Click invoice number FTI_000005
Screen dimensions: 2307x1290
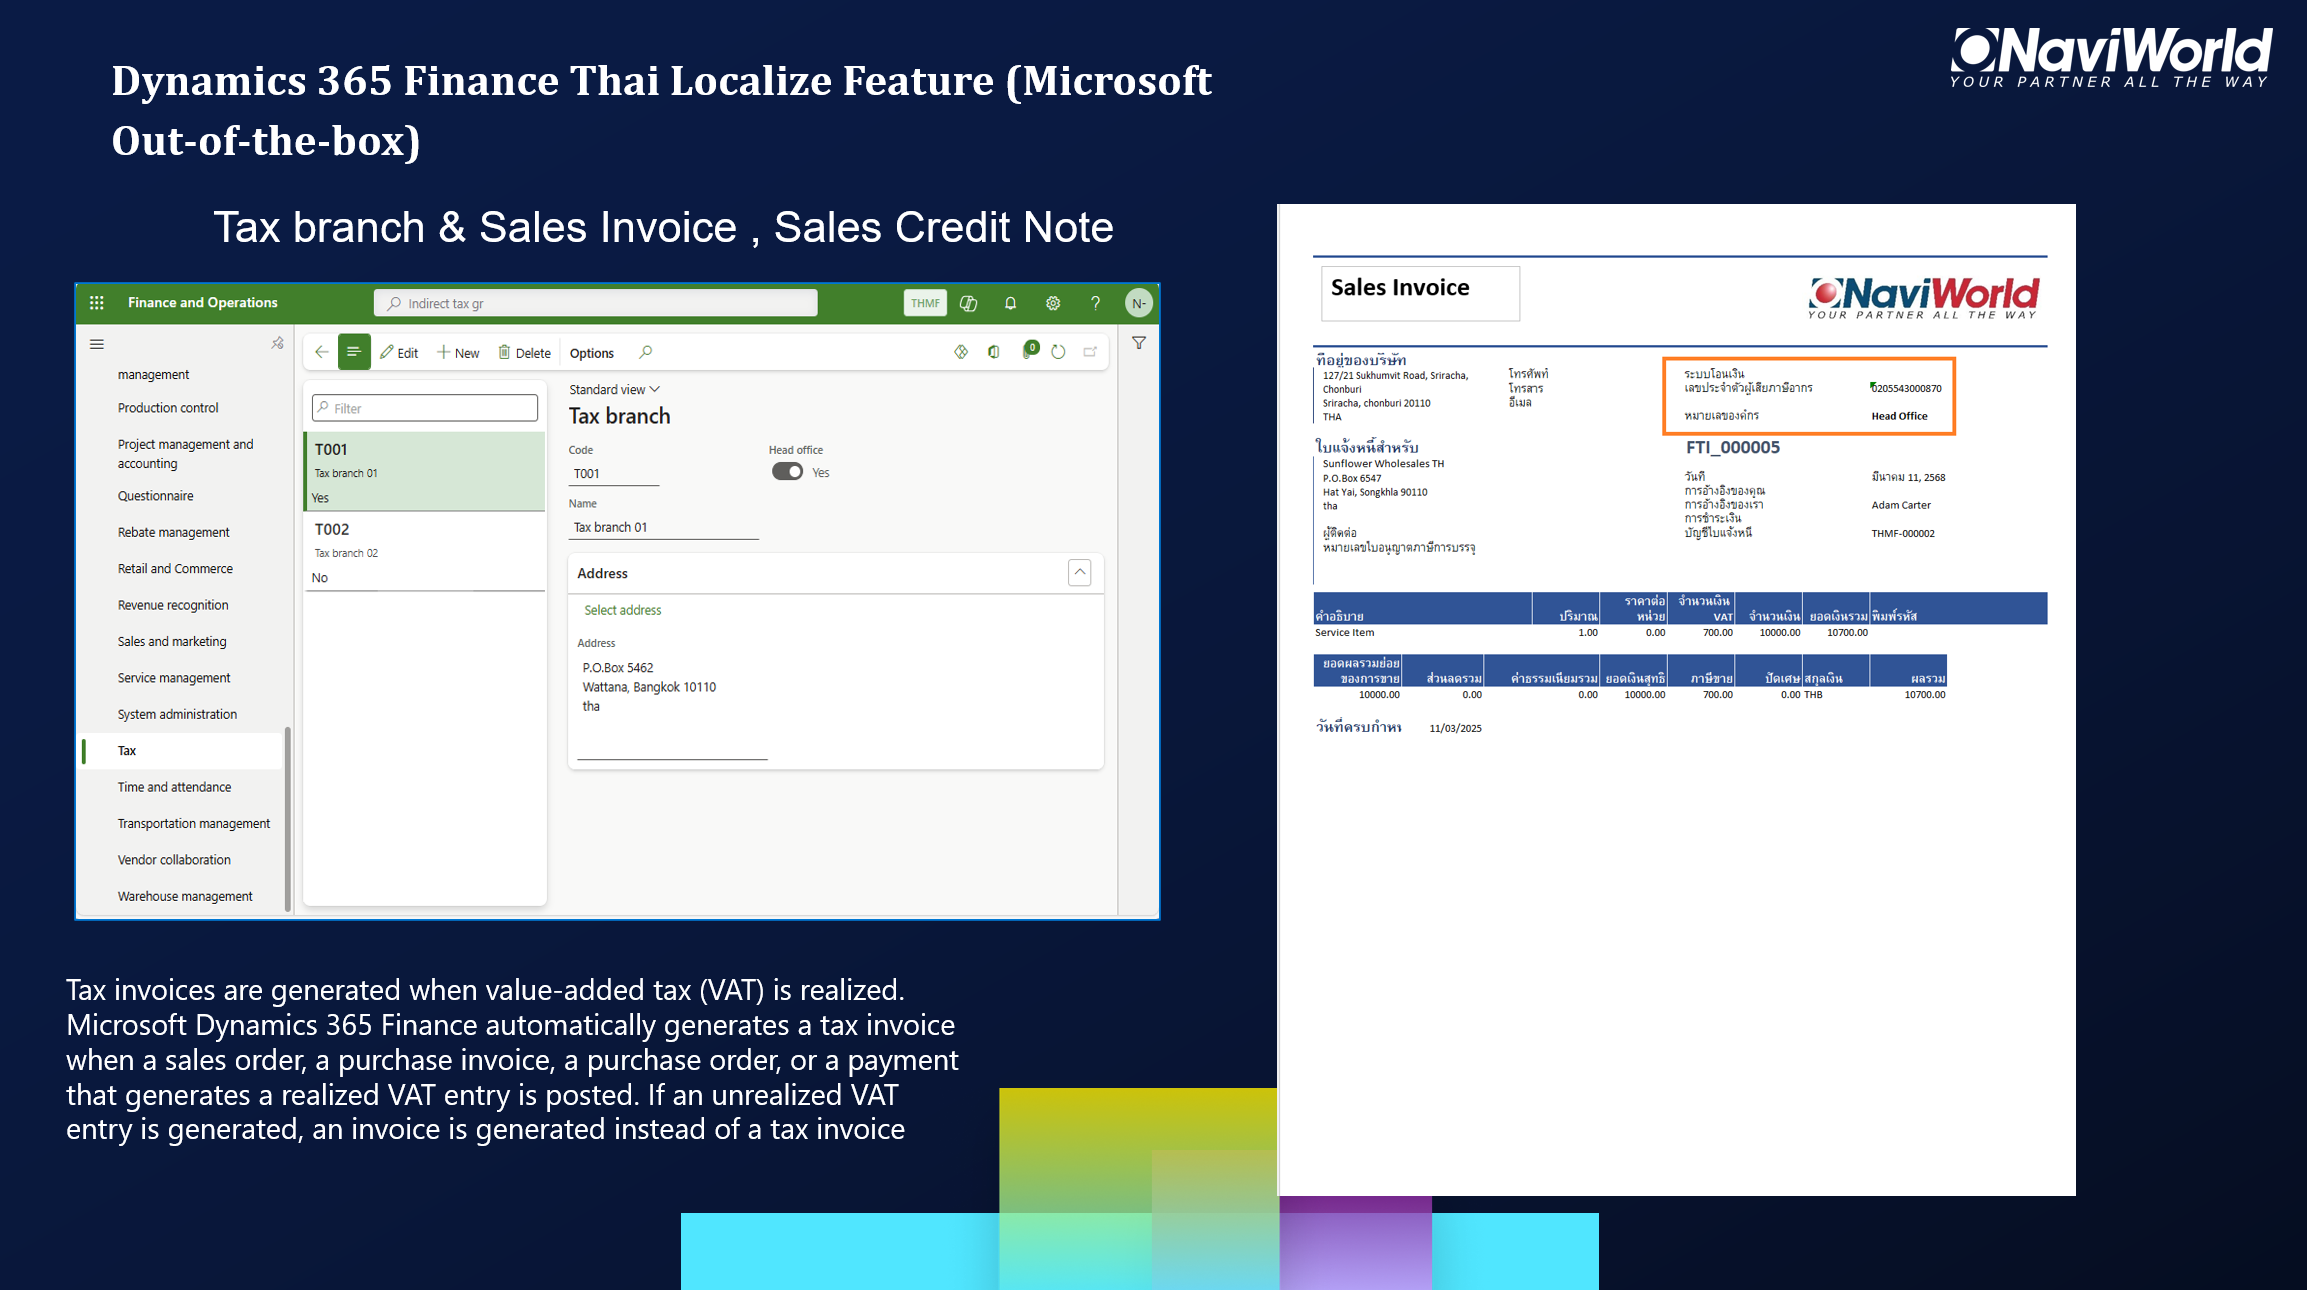(x=1733, y=448)
